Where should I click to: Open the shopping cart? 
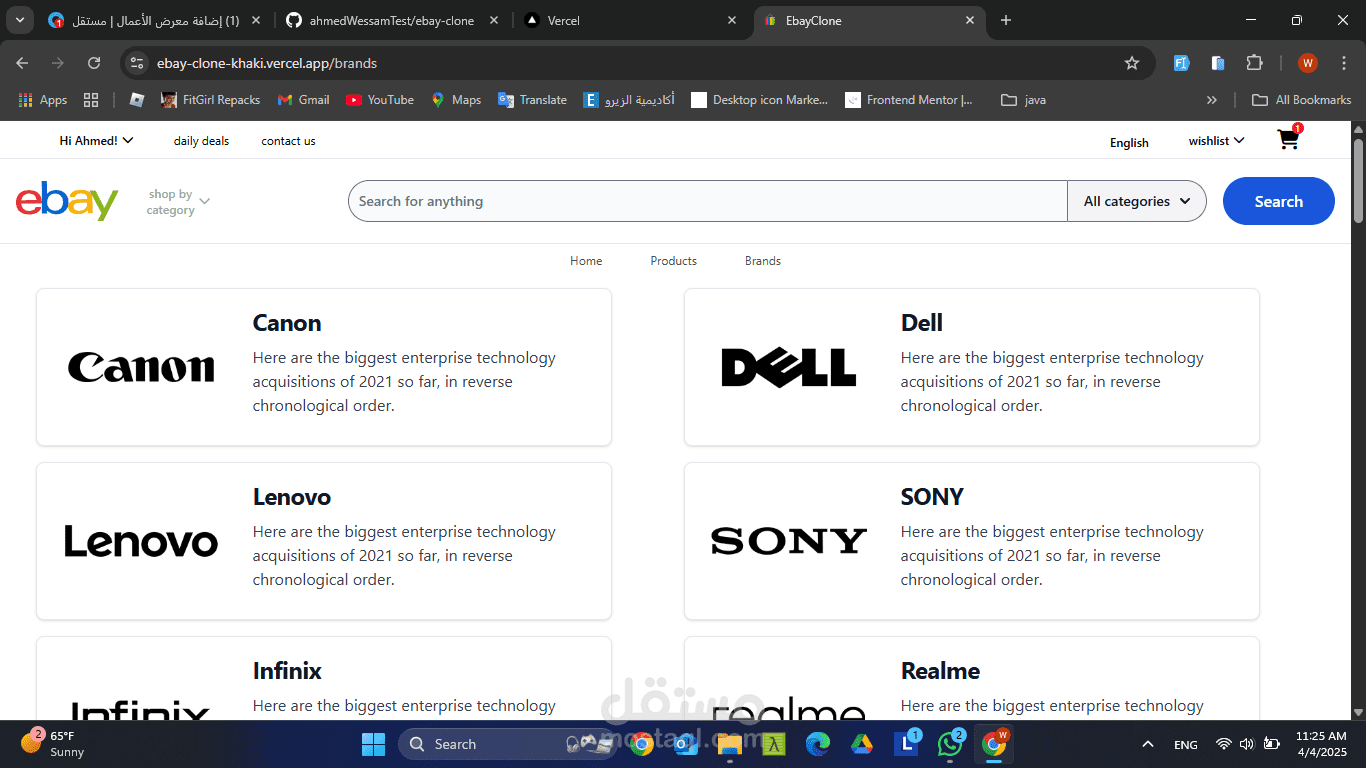click(1289, 140)
